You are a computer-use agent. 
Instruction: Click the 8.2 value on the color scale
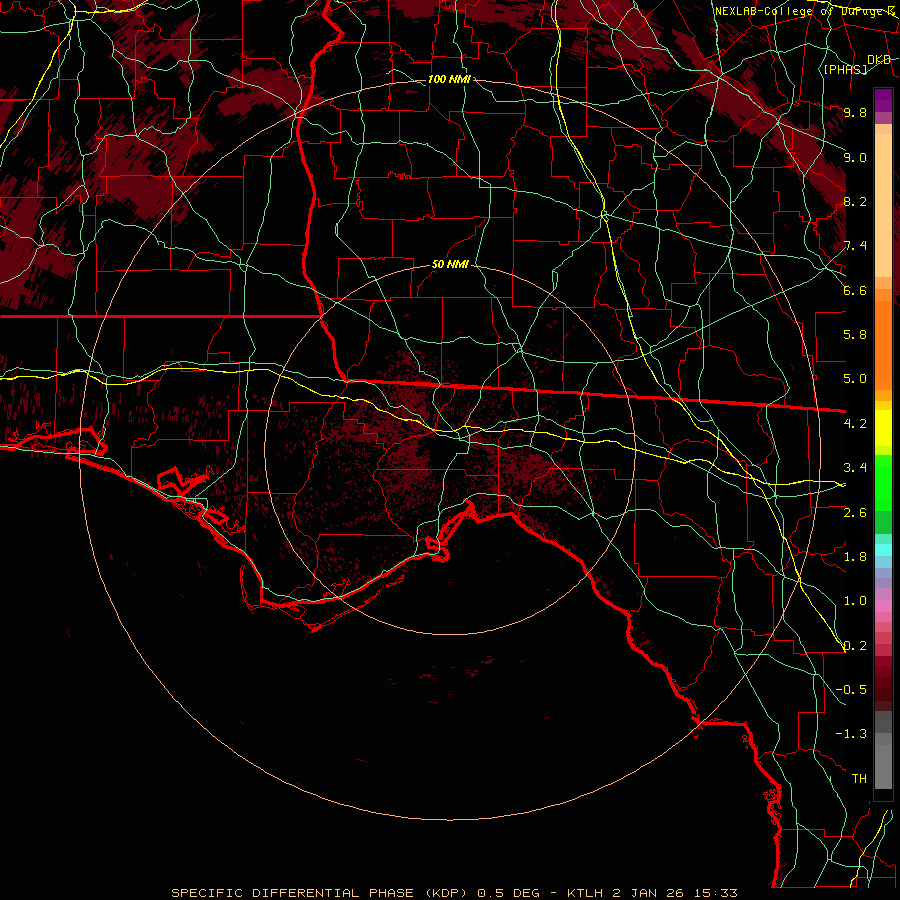(x=855, y=201)
